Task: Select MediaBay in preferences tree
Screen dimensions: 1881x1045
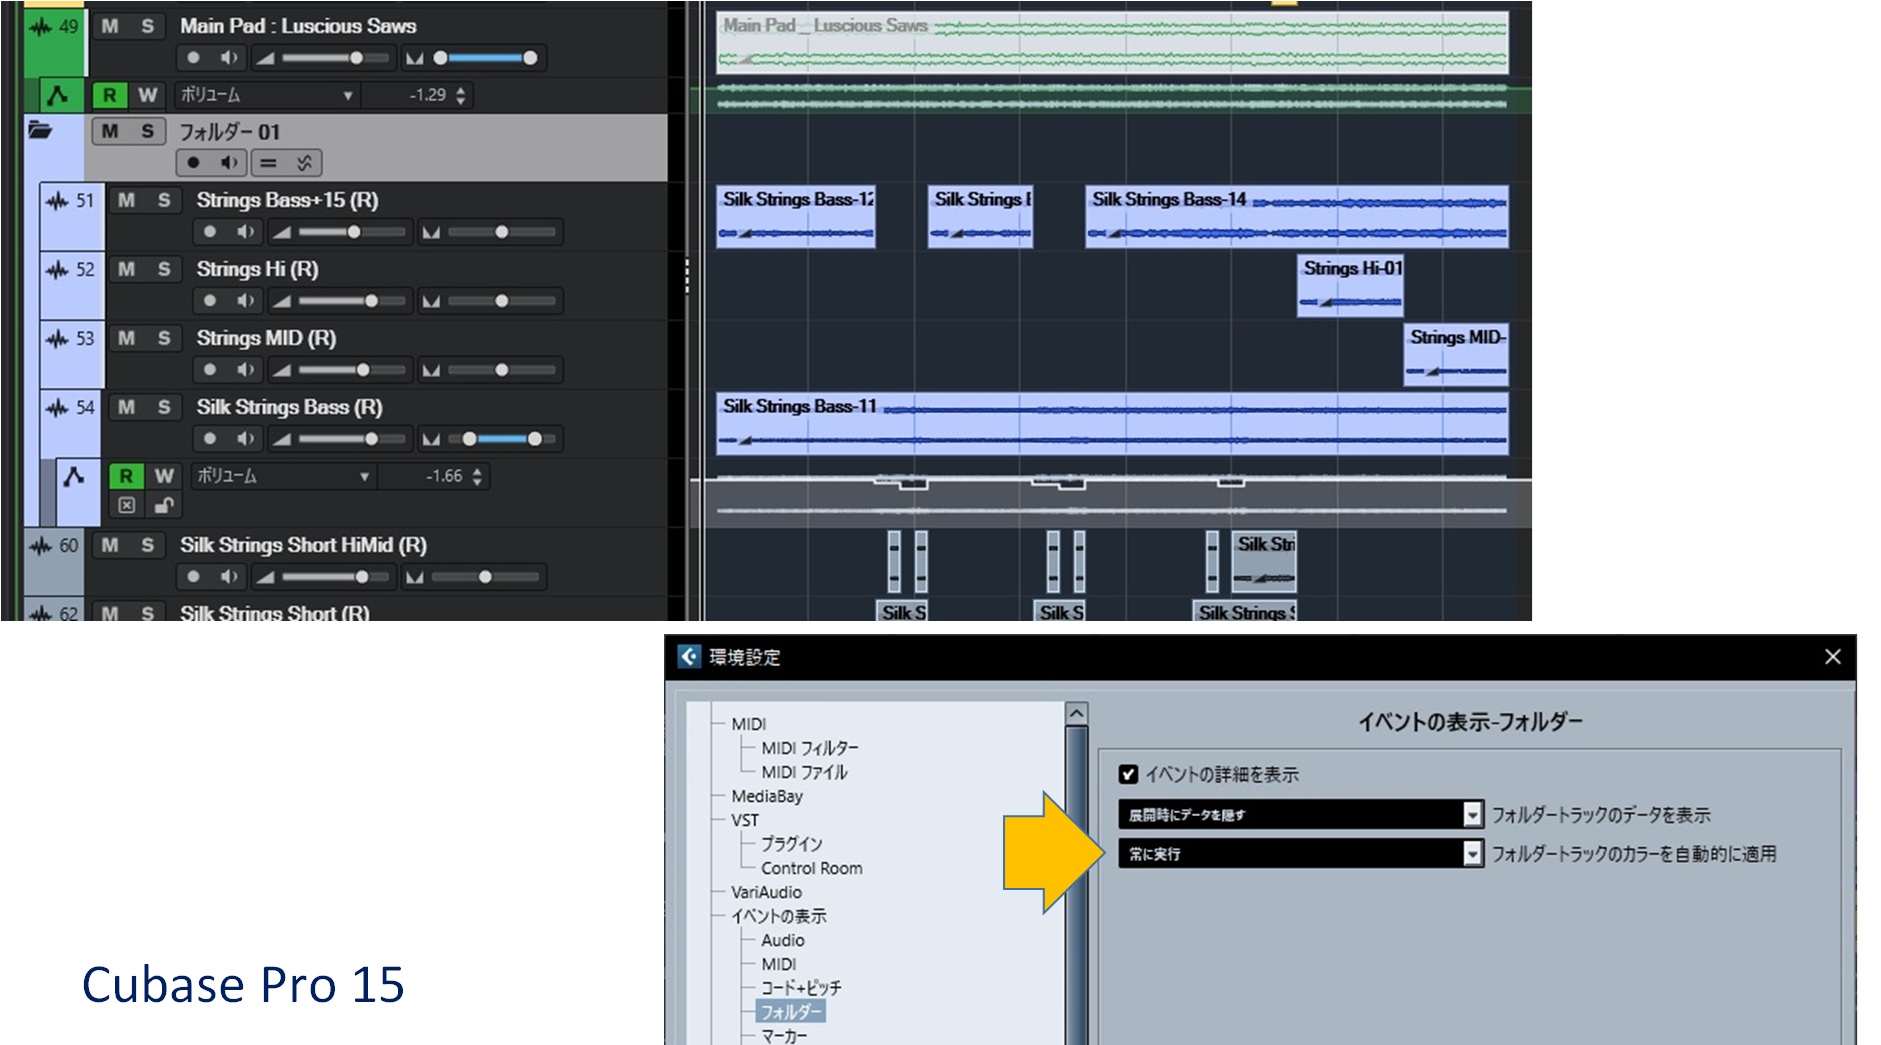Action: click(x=766, y=796)
